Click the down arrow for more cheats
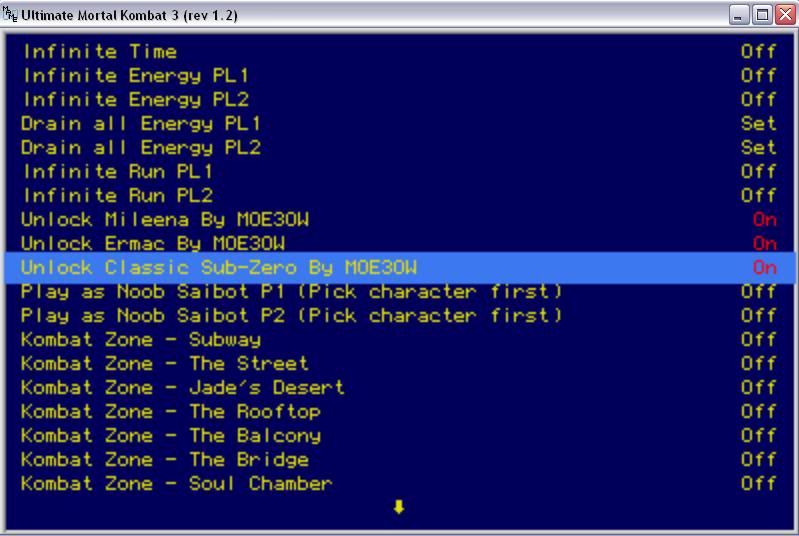Screen dimensions: 799x536 [399, 507]
